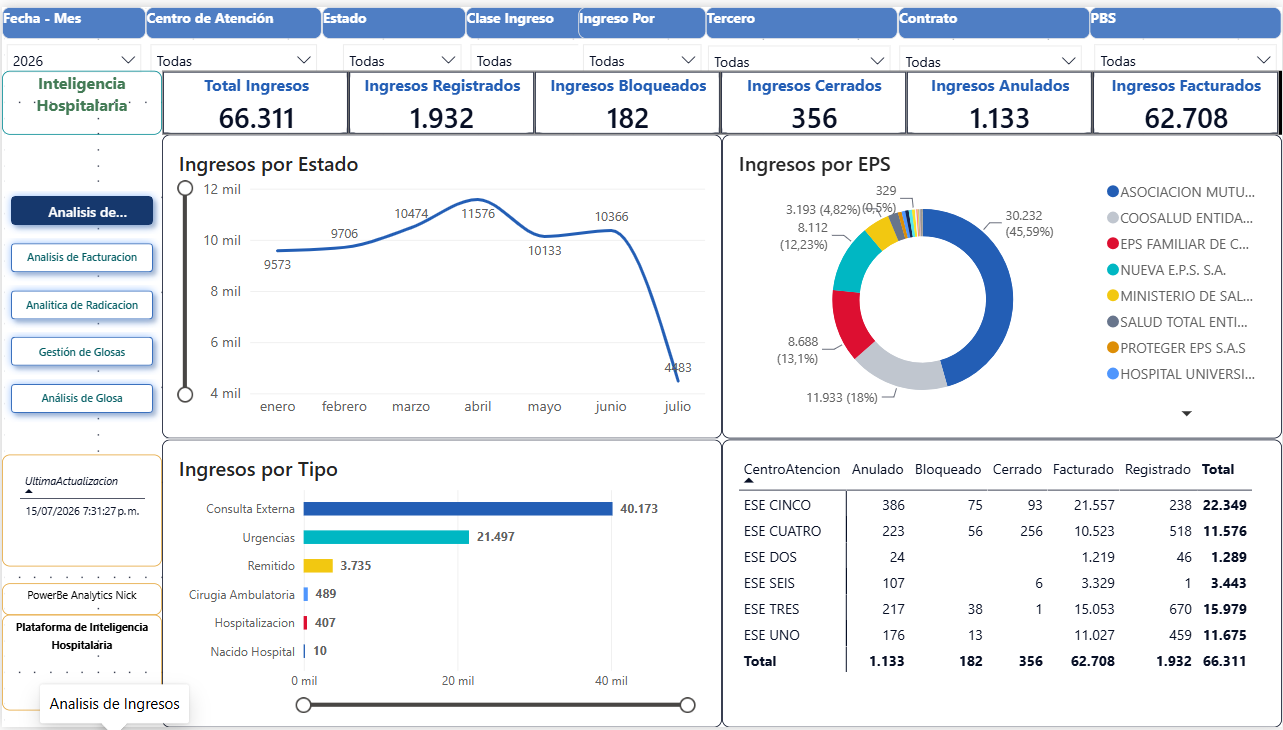Click the Inteligencia Hospitalaria logo card

tap(82, 103)
